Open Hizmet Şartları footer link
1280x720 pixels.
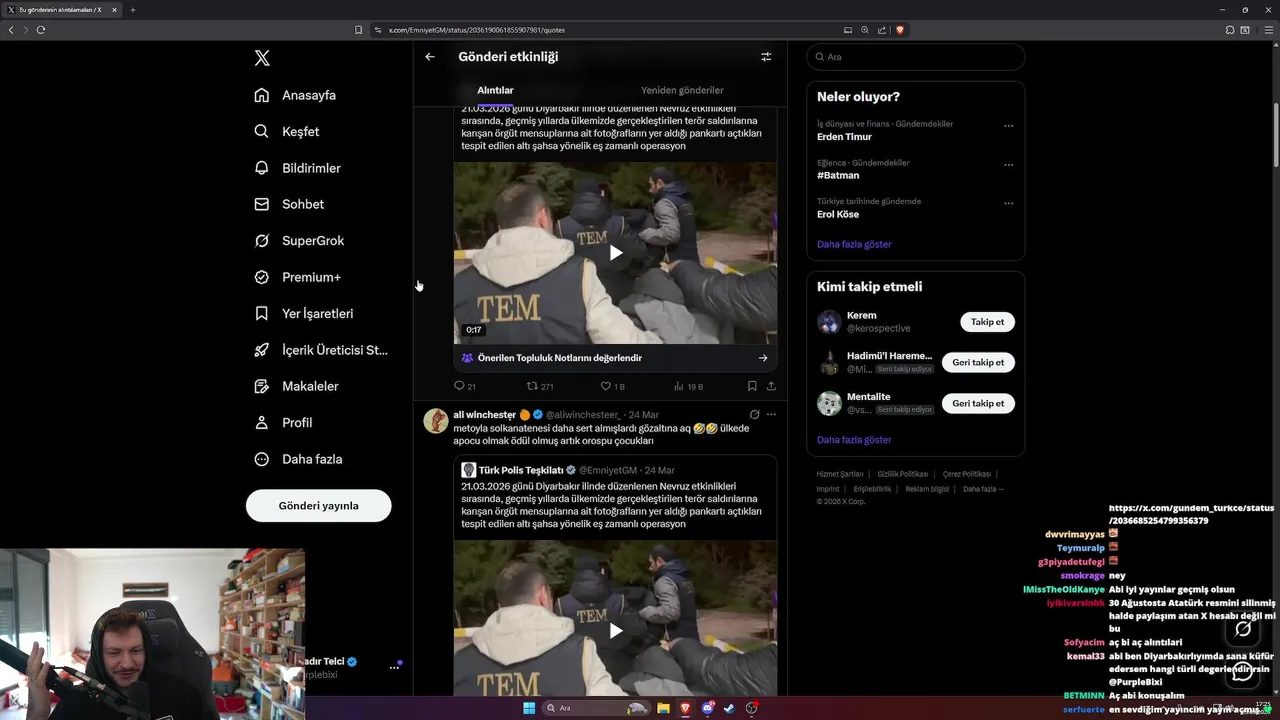[840, 474]
